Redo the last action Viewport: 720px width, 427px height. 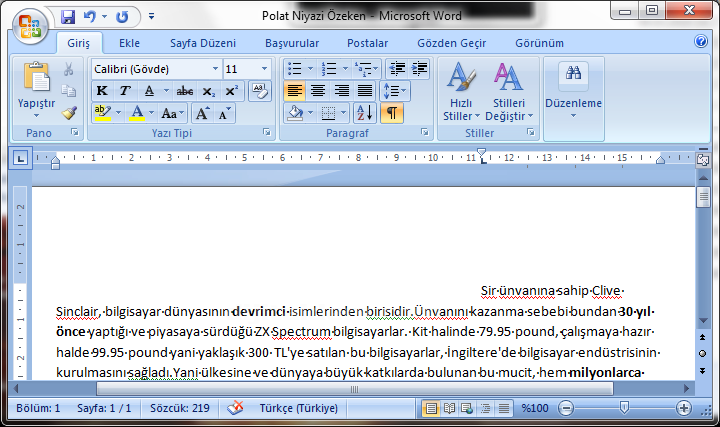coord(122,17)
